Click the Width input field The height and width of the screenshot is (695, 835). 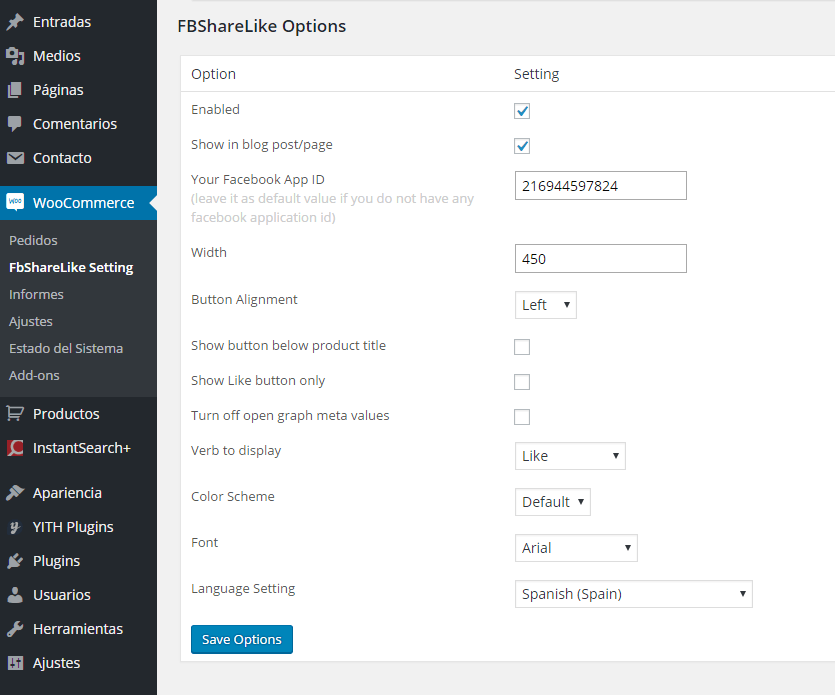[x=601, y=258]
